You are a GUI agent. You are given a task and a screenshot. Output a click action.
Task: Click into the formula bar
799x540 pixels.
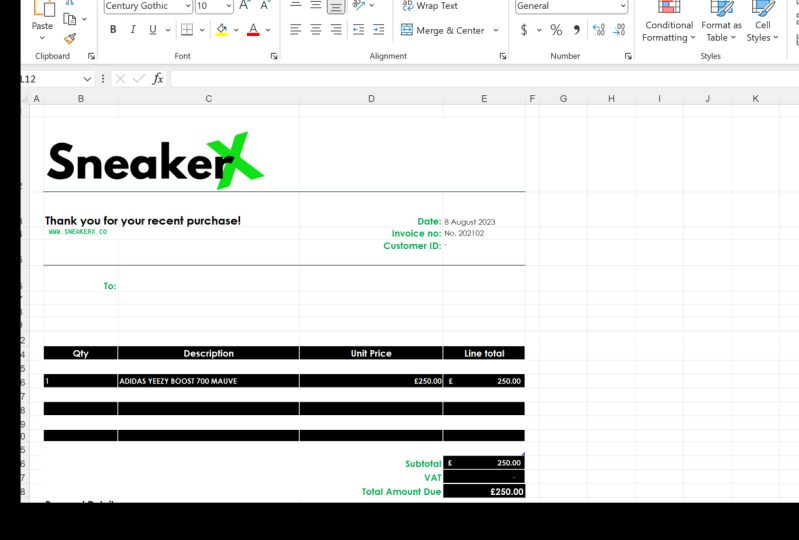tap(484, 79)
